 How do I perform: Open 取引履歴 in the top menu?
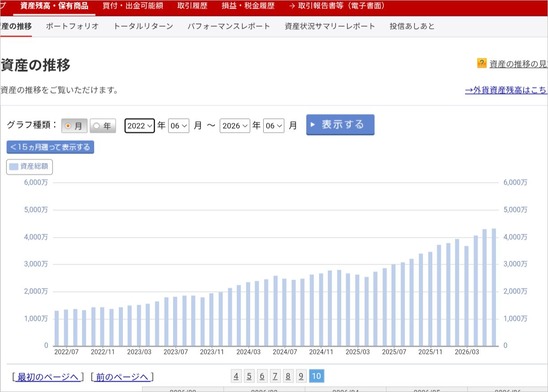click(192, 6)
